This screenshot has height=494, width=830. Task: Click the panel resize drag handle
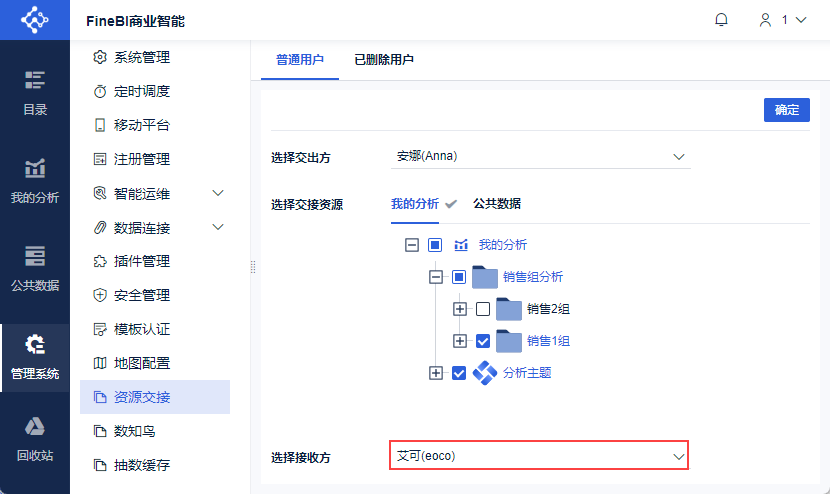coord(253,267)
